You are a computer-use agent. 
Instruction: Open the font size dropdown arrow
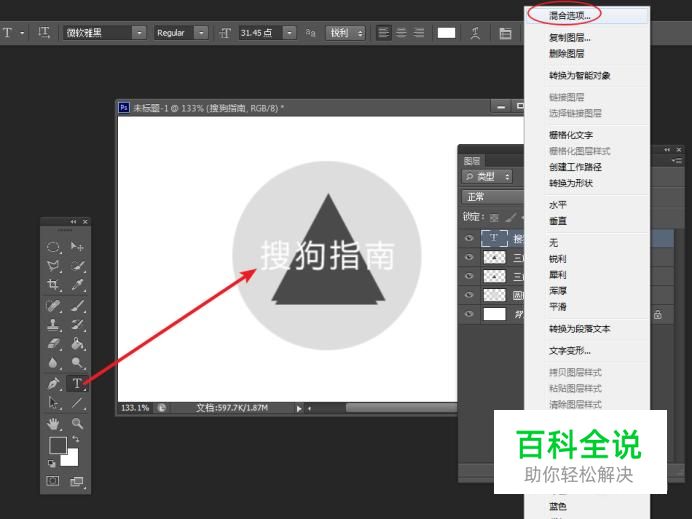point(290,33)
